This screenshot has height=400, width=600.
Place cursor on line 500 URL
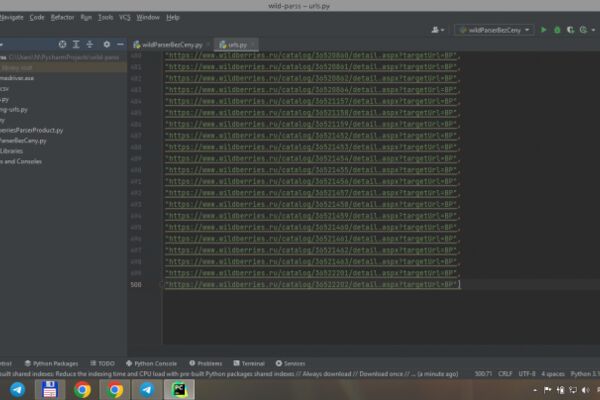(312, 284)
